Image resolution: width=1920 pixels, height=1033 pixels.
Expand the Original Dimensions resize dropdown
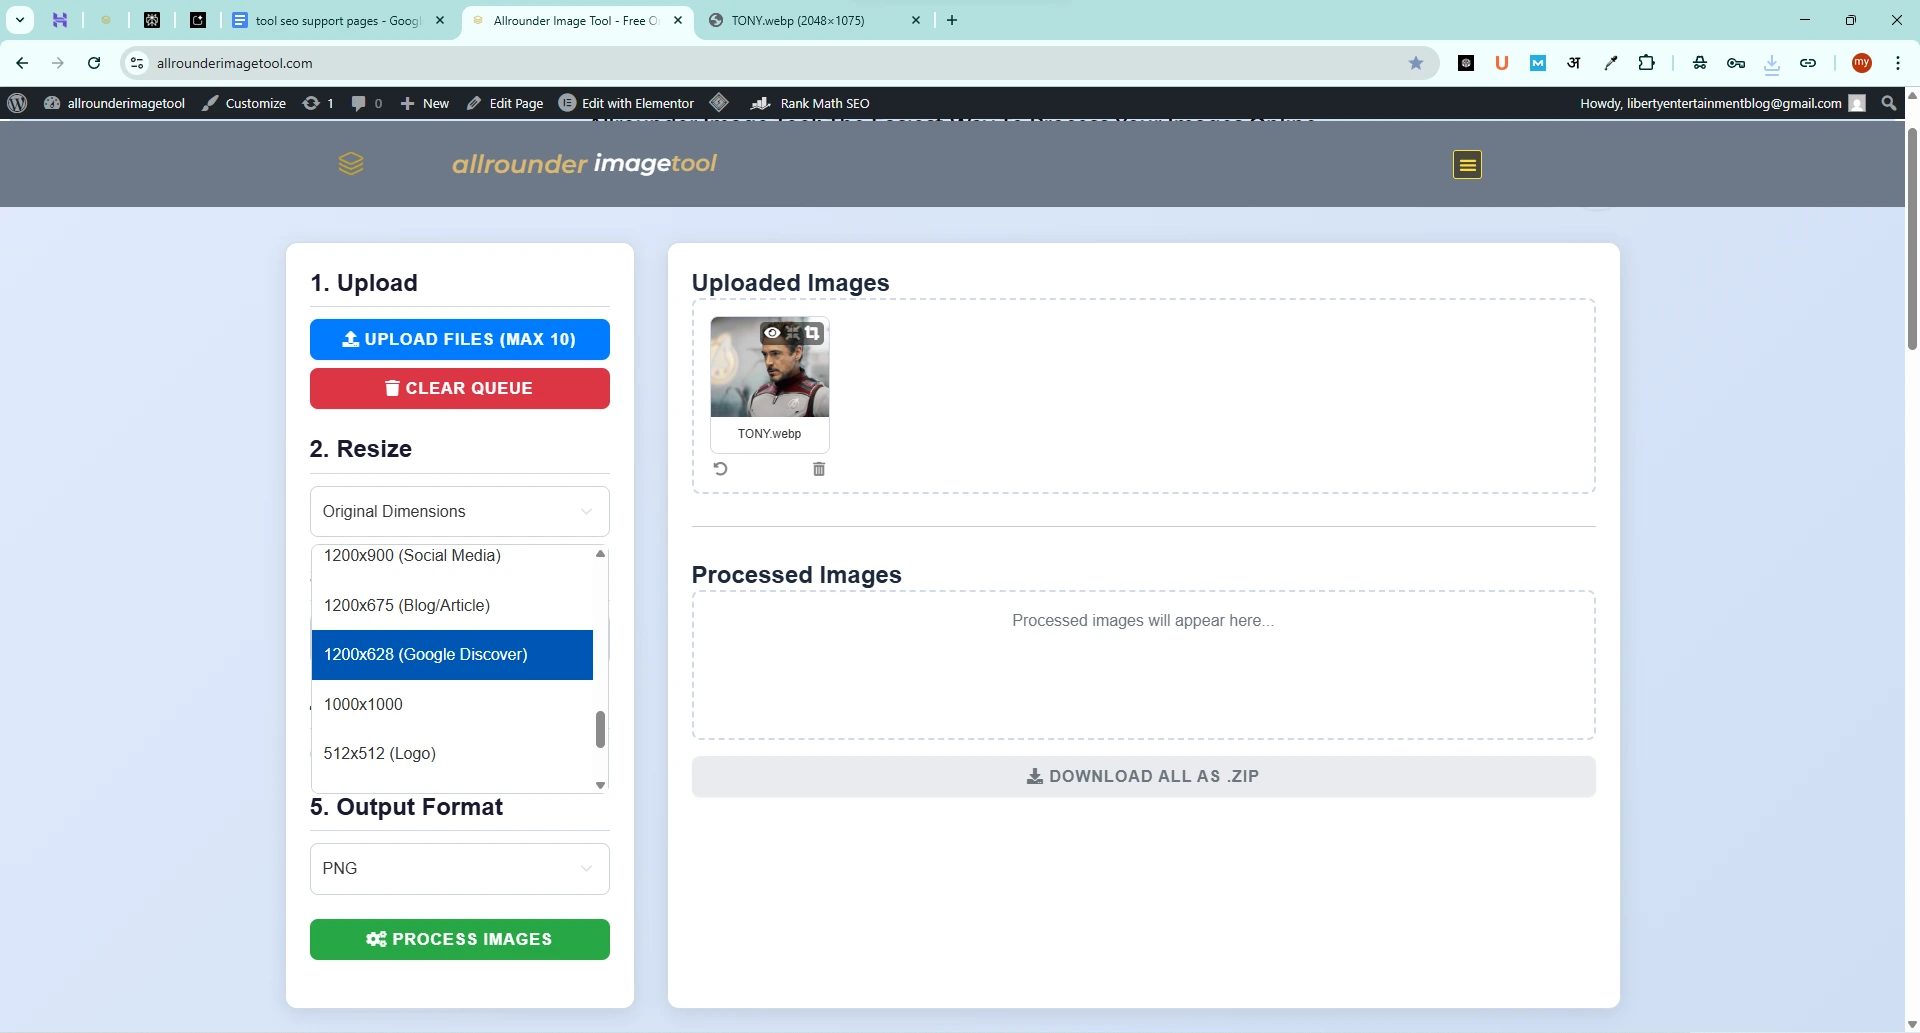click(x=459, y=512)
